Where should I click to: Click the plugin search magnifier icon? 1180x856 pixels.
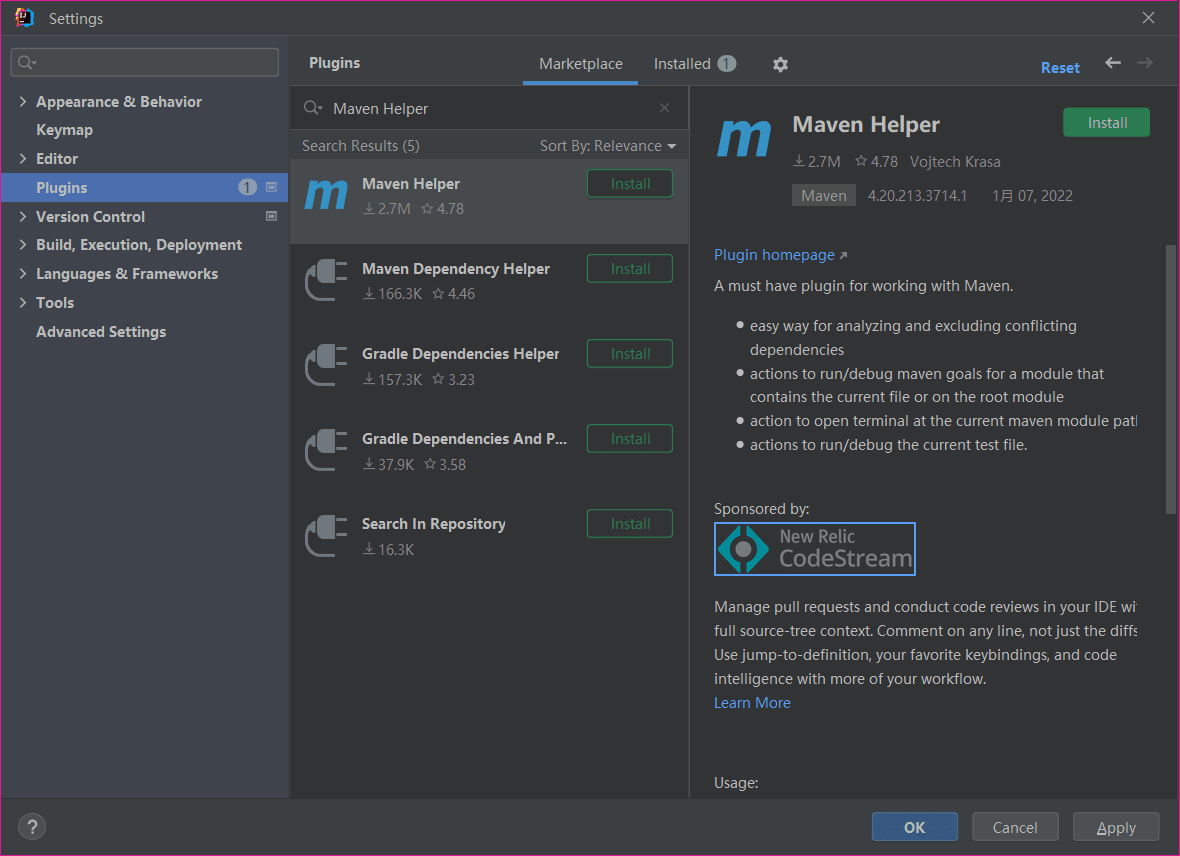(x=312, y=108)
